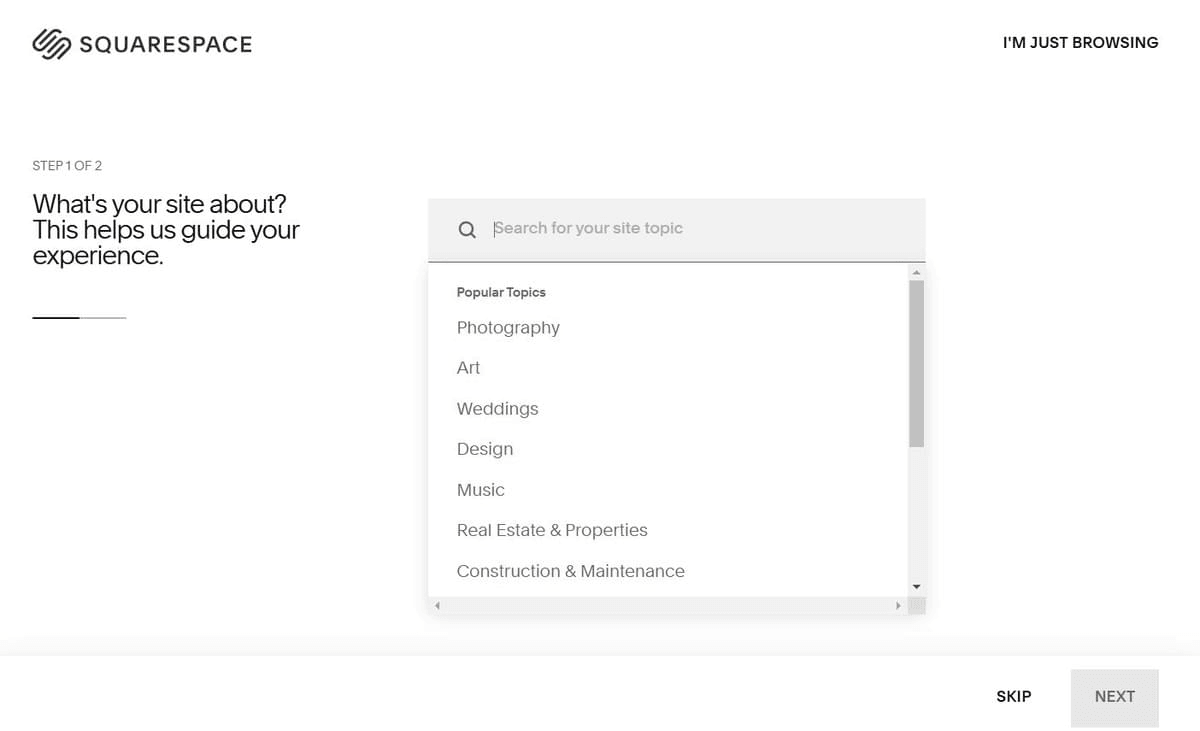Click the Popular Topics header
This screenshot has height=731, width=1200.
501,291
